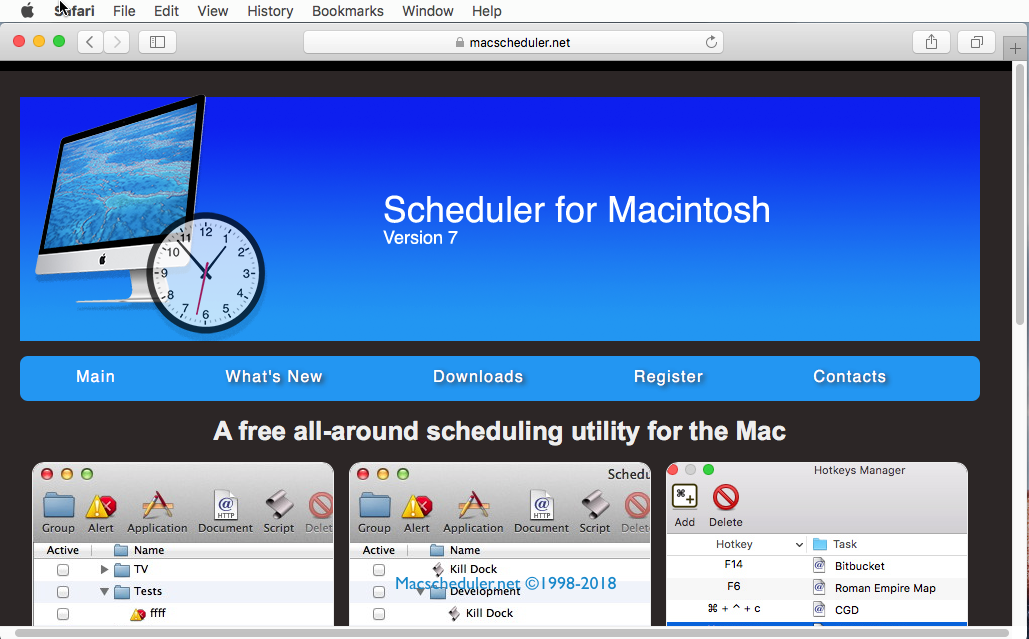
Task: Click Script icon in second screenshot
Action: 595,513
